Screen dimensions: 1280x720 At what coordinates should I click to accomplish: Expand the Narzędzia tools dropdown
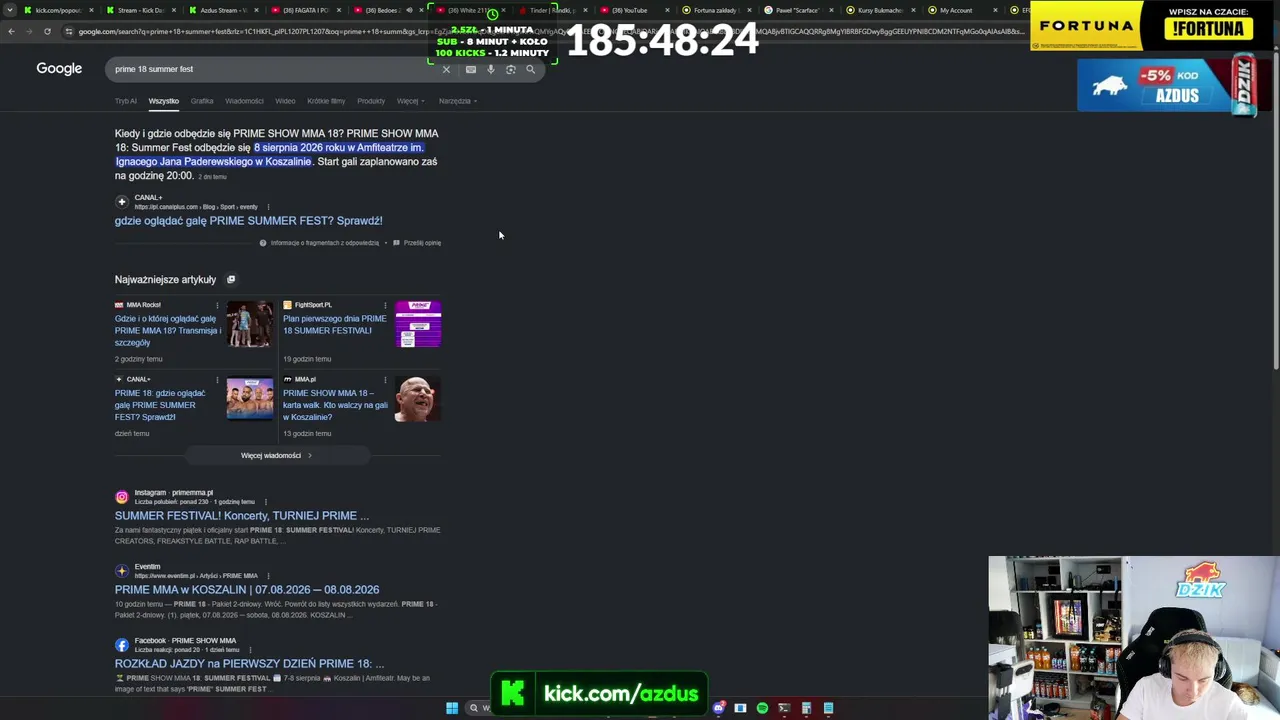click(x=458, y=101)
